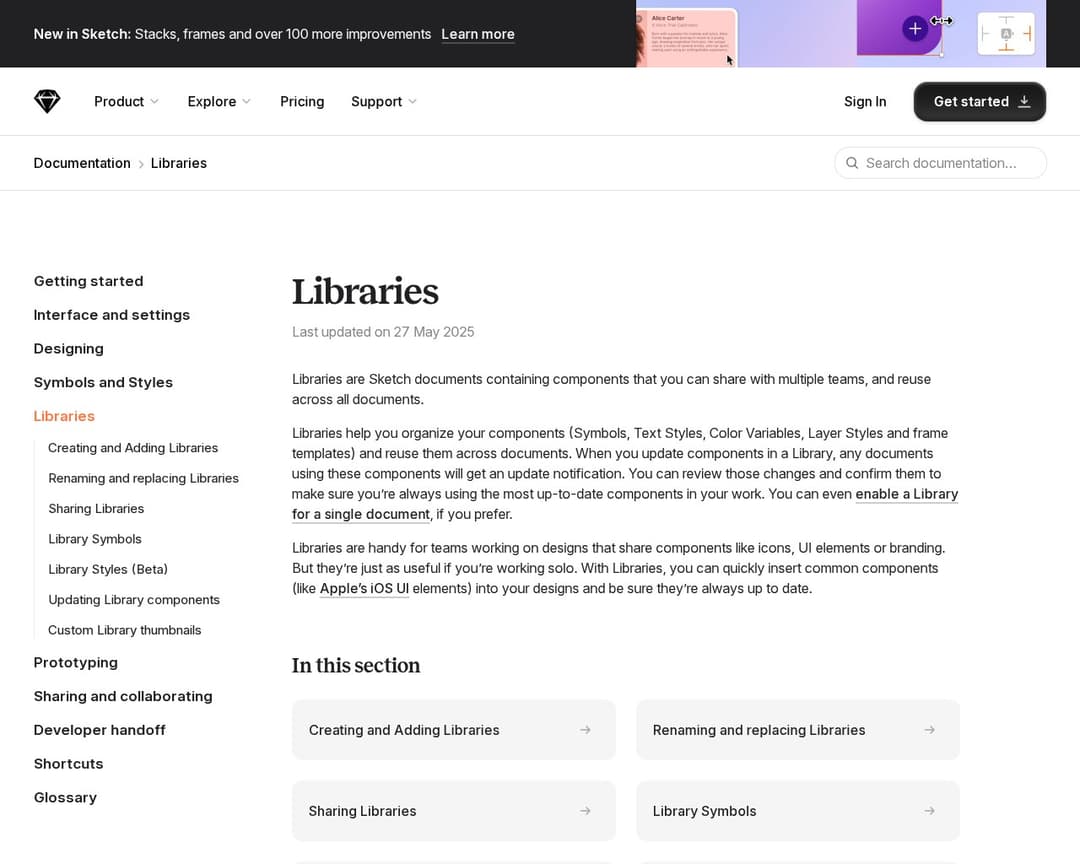Select Prototyping in the sidebar
The width and height of the screenshot is (1080, 864).
(76, 662)
